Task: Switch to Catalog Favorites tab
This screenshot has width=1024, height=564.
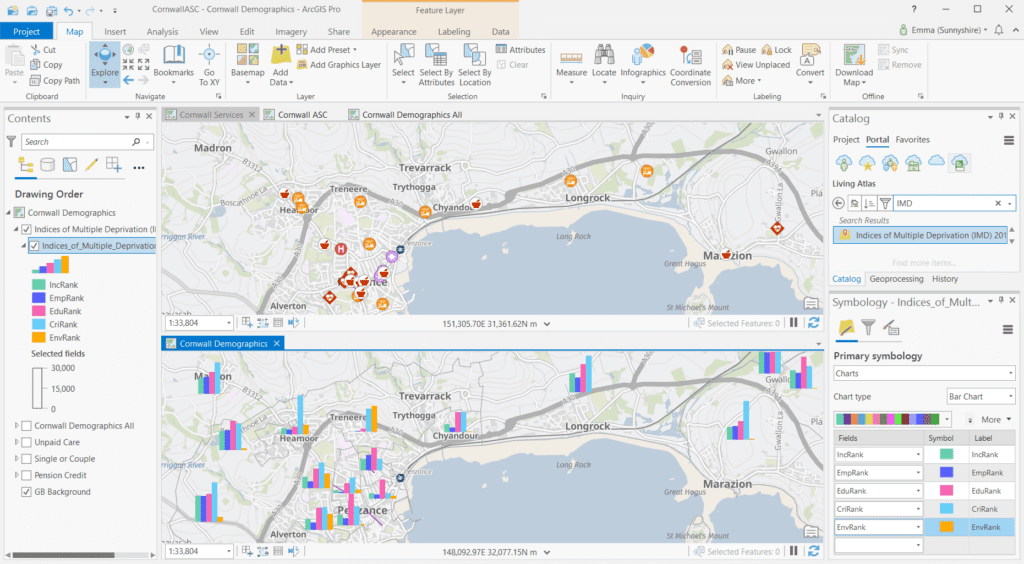Action: tap(912, 140)
